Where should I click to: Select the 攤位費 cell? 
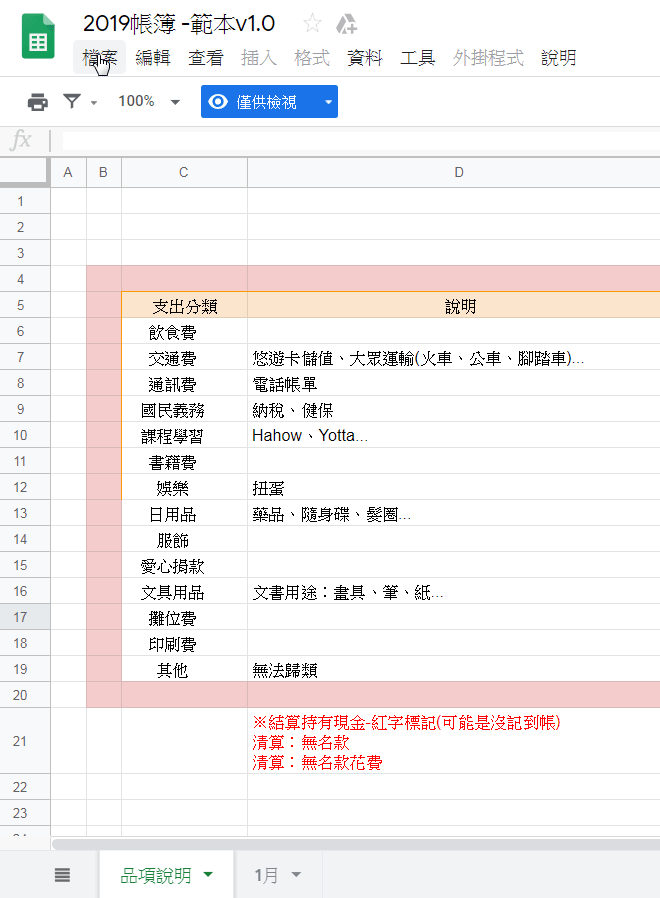184,617
